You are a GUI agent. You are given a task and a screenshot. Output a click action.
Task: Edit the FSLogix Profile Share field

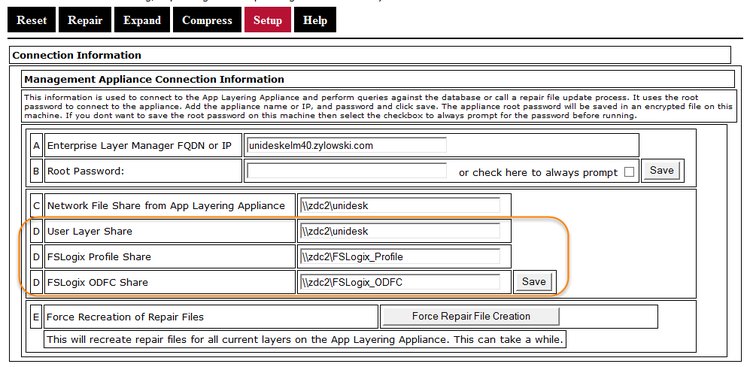(x=400, y=256)
